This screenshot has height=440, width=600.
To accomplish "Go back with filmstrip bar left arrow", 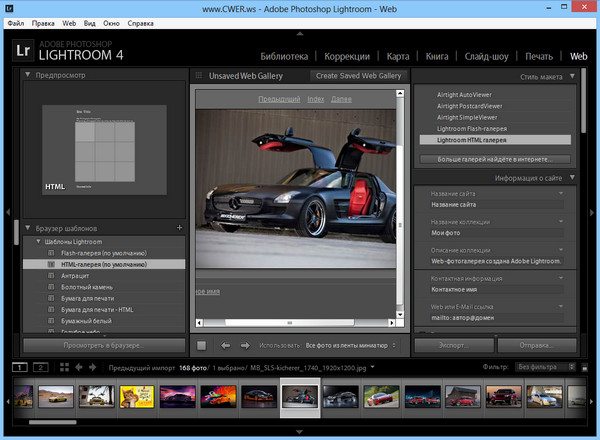I will [79, 367].
